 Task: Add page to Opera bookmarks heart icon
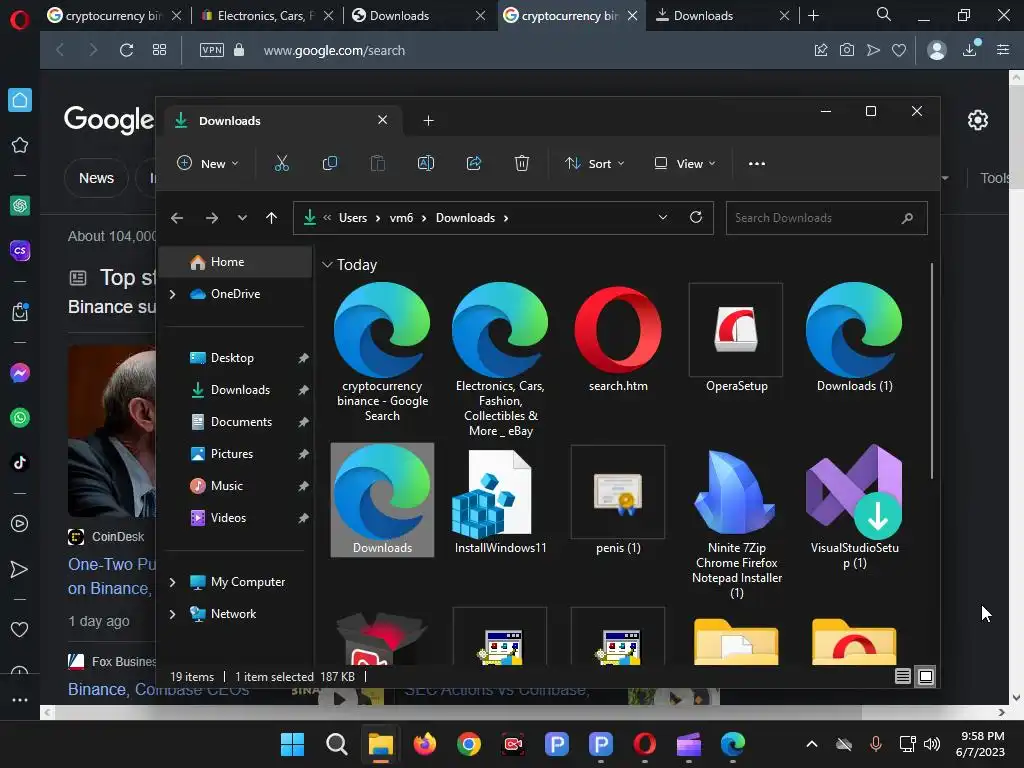(899, 50)
